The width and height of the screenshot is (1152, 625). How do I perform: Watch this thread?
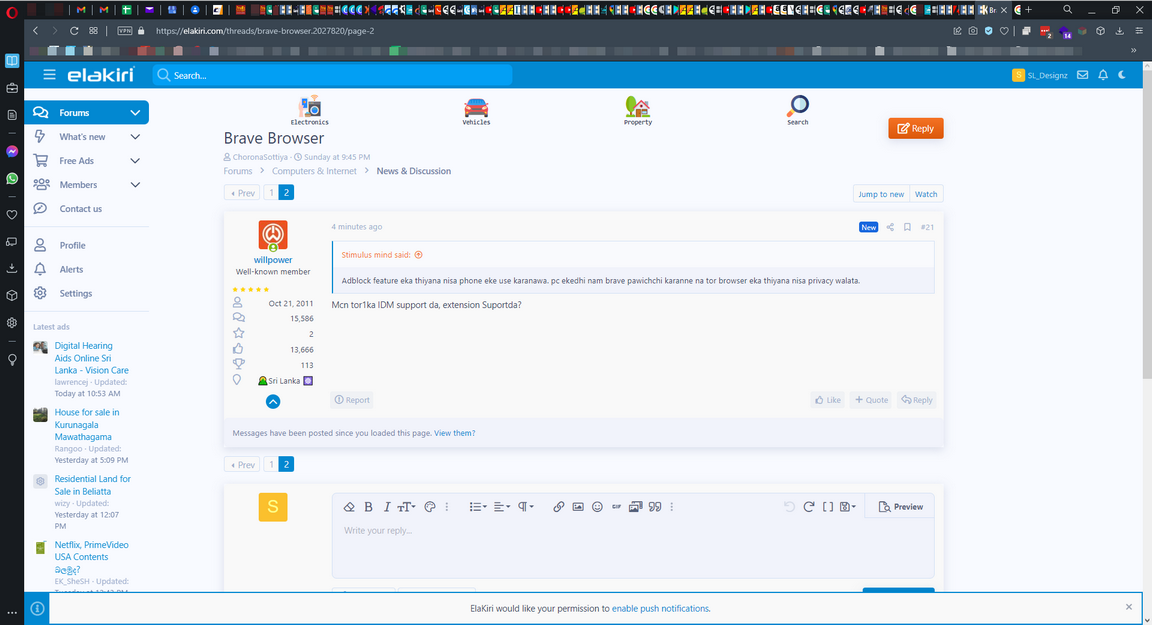click(926, 194)
